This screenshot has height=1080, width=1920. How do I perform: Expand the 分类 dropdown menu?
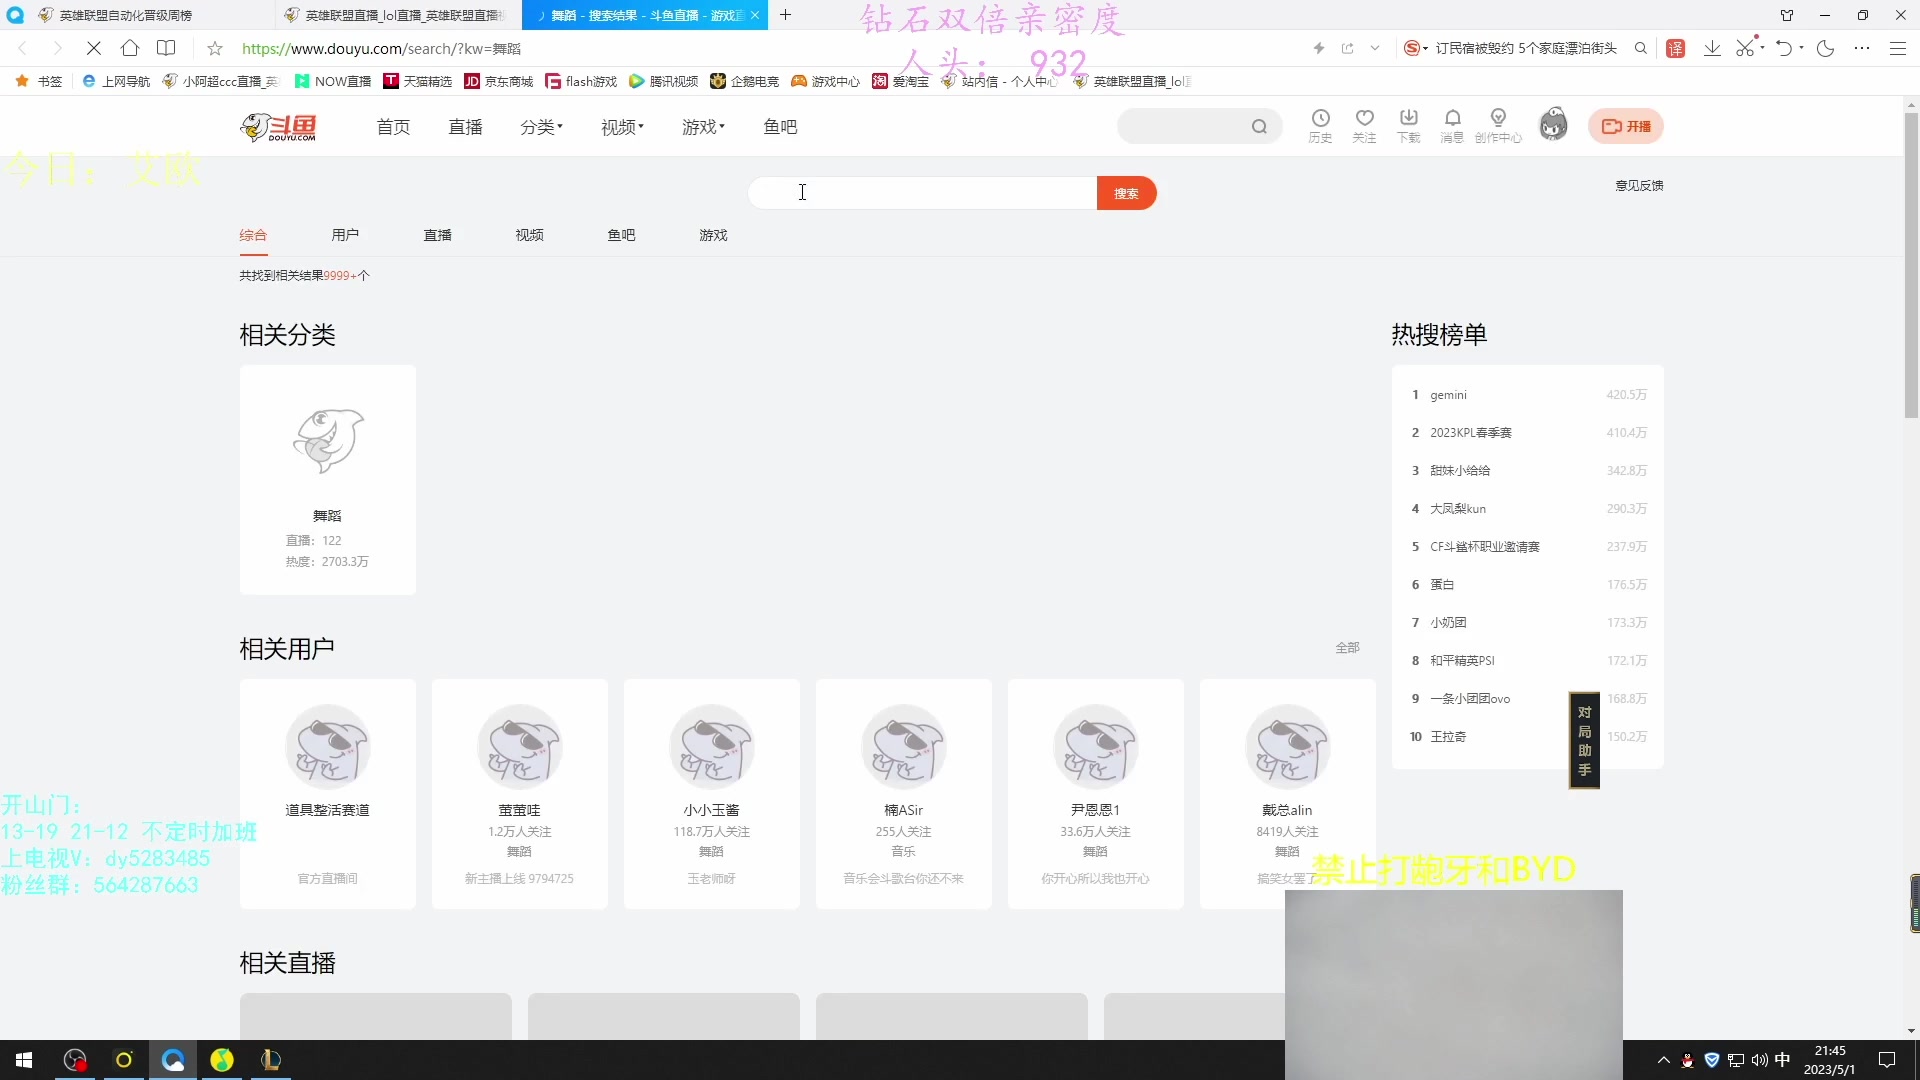541,127
